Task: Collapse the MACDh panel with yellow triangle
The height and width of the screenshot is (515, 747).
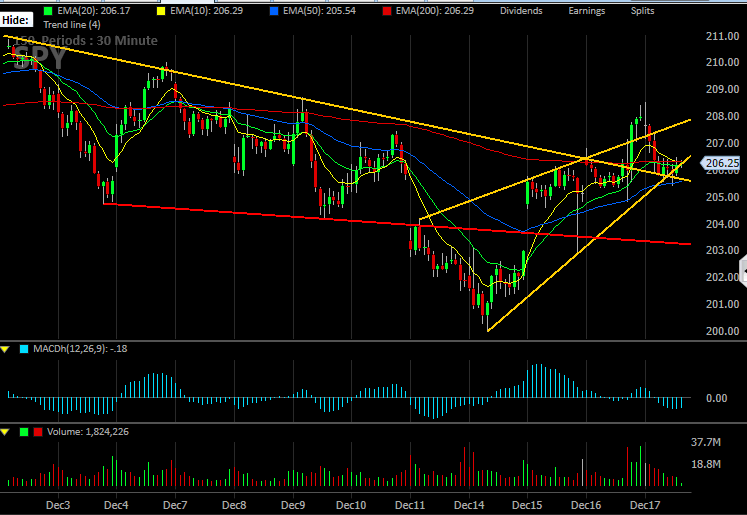Action: coord(5,349)
